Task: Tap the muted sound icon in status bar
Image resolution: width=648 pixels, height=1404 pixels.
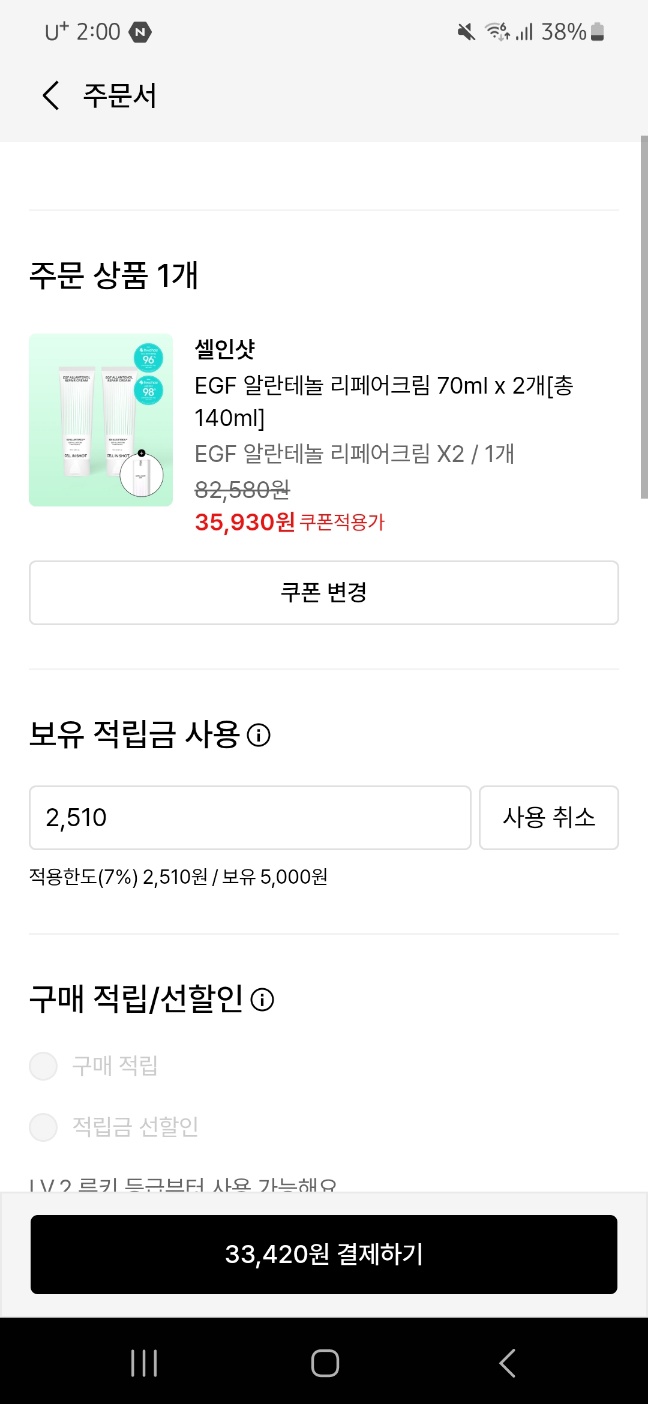Action: 466,32
